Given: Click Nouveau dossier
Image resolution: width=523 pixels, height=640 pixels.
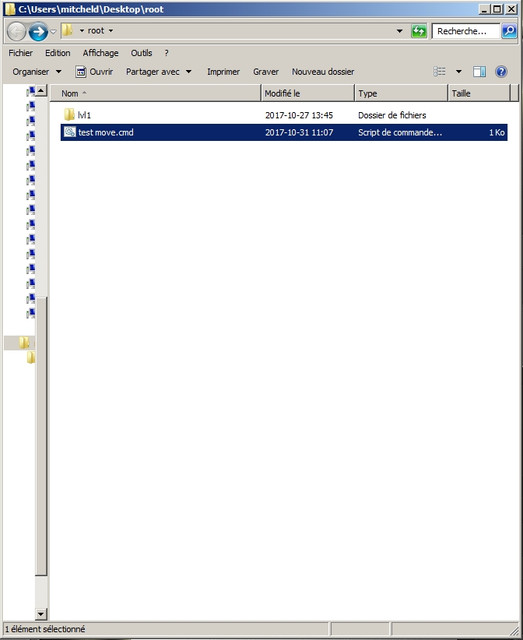Looking at the screenshot, I should coord(323,72).
